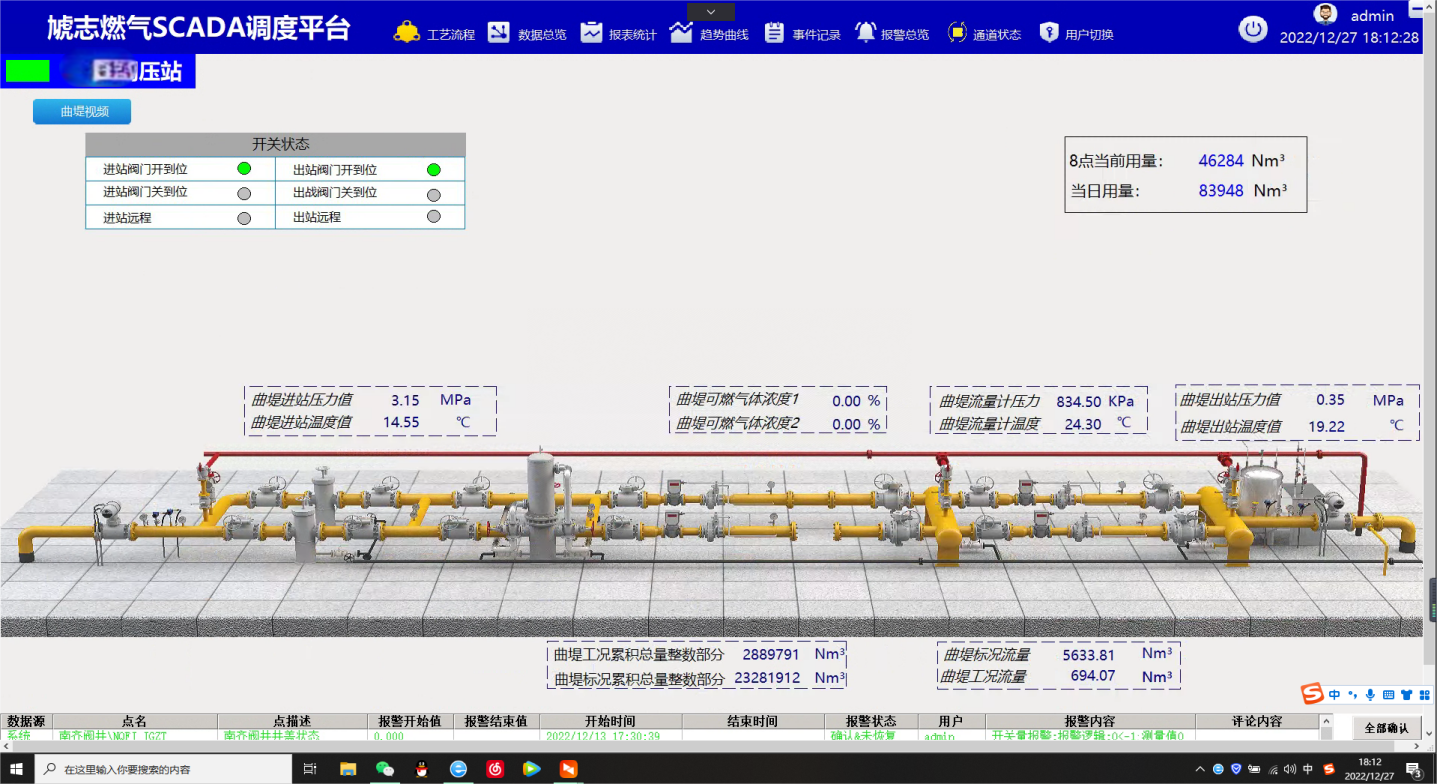The image size is (1437, 784).
Task: Open 事件记录 event log
Action: (802, 33)
